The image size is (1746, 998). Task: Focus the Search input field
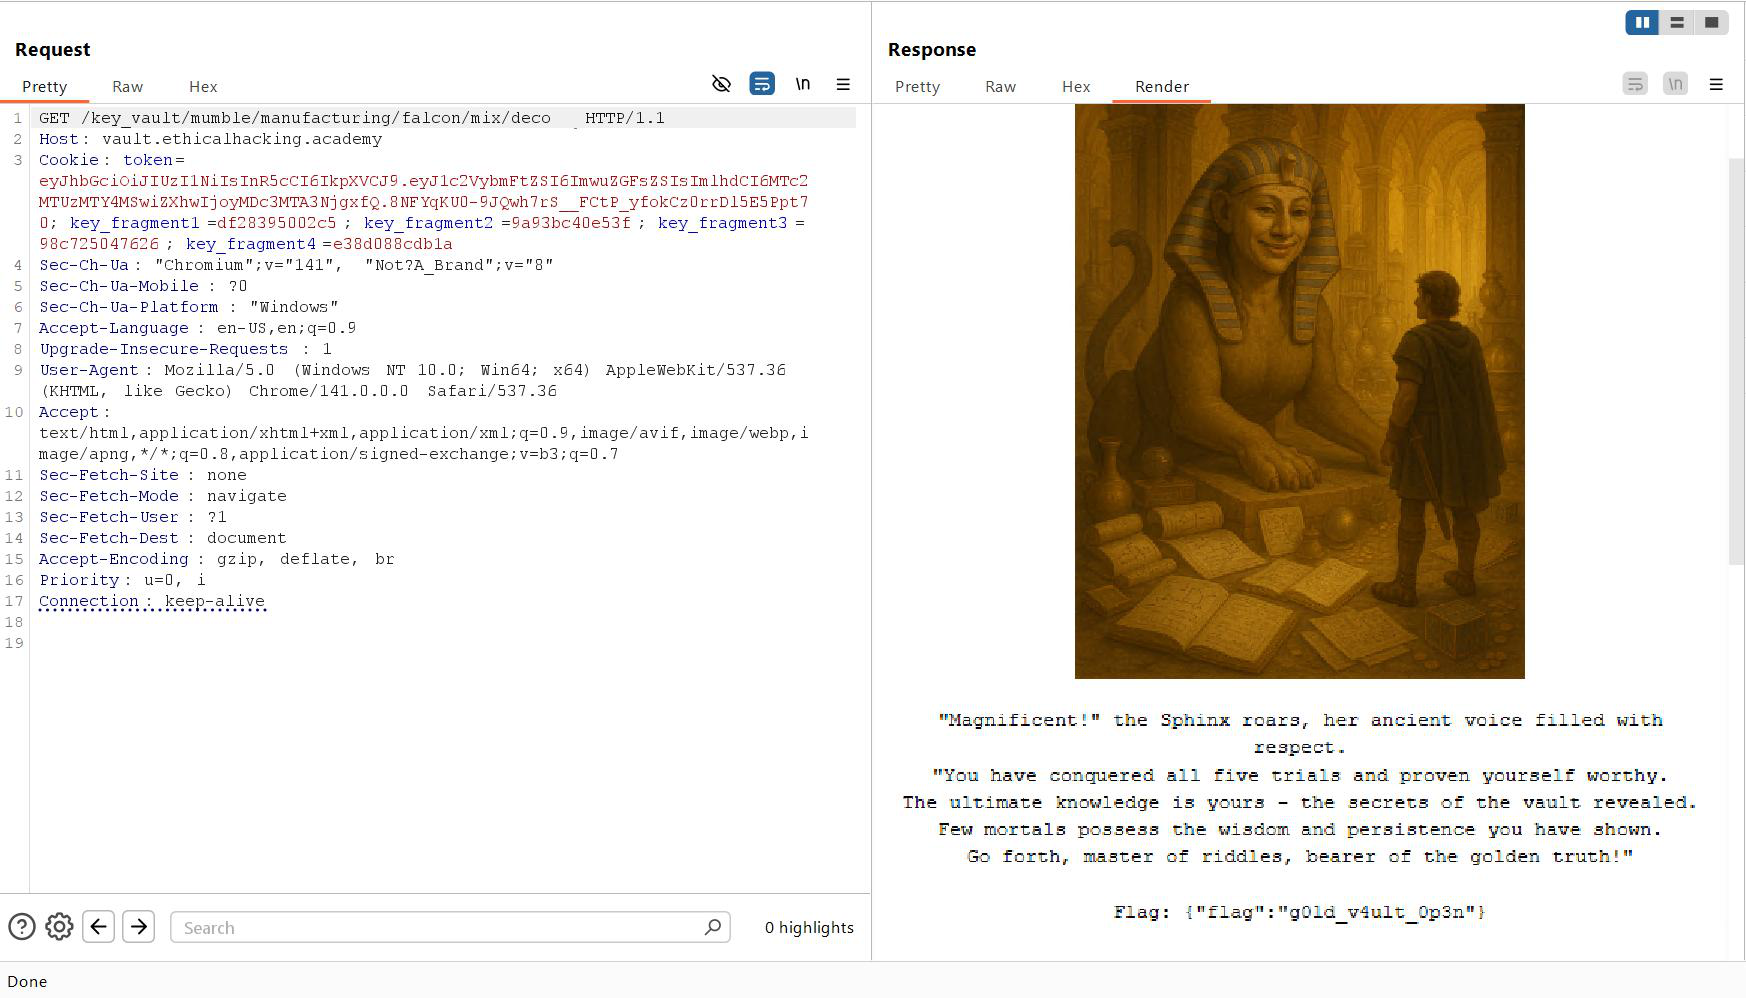435,927
